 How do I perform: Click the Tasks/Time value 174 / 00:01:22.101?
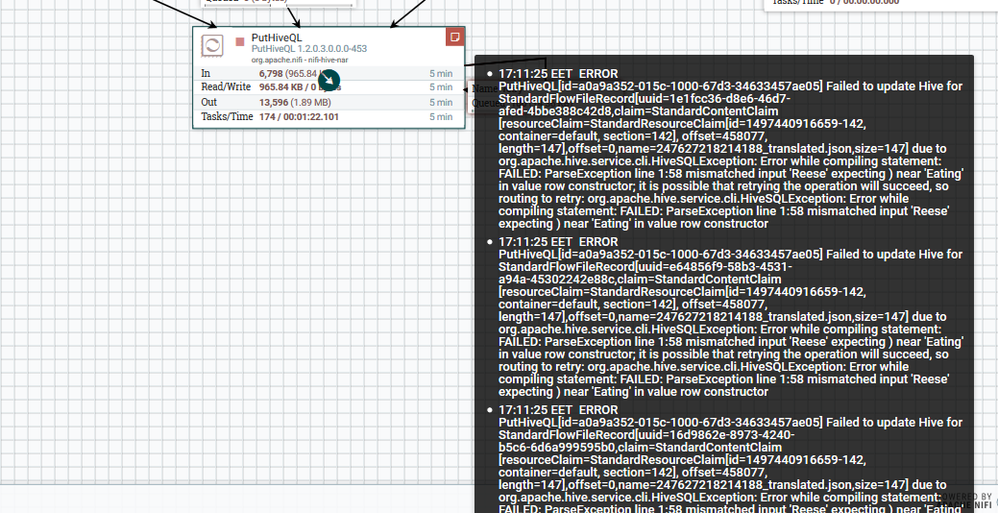pos(299,117)
